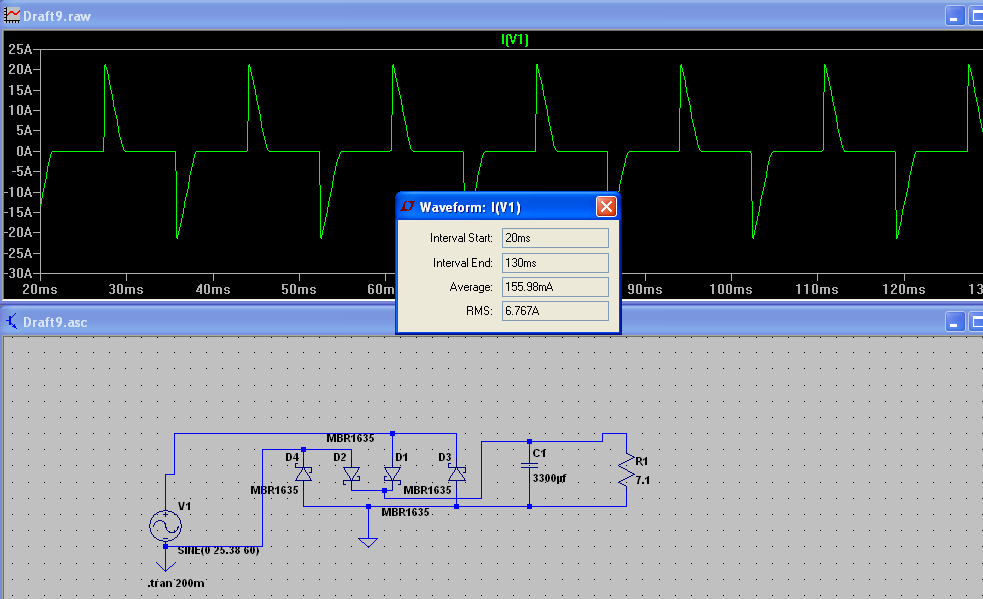Screen dimensions: 983x599
Task: Click the 50ms label on time axis
Action: (x=299, y=290)
